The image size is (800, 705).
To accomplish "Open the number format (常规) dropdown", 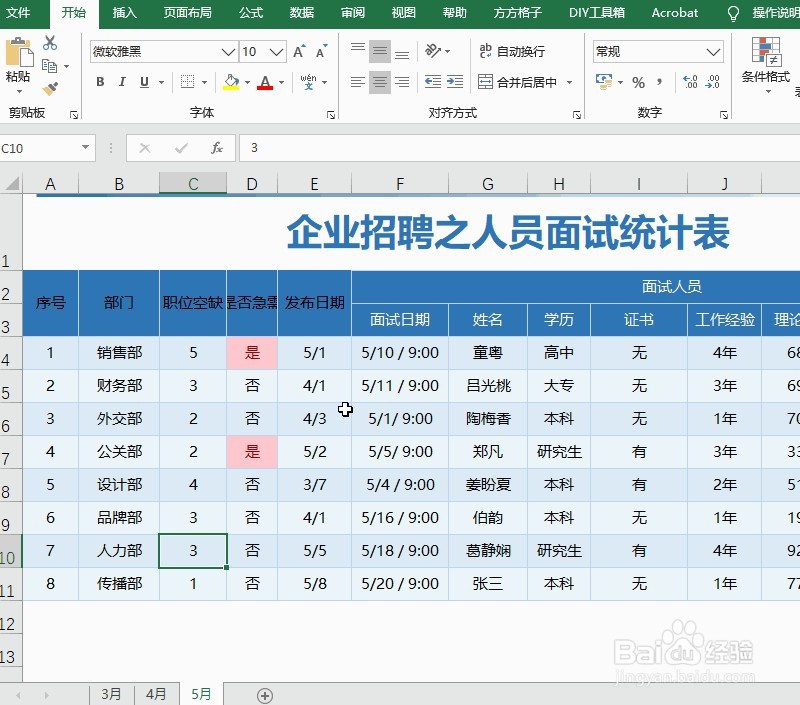I will (x=712, y=51).
